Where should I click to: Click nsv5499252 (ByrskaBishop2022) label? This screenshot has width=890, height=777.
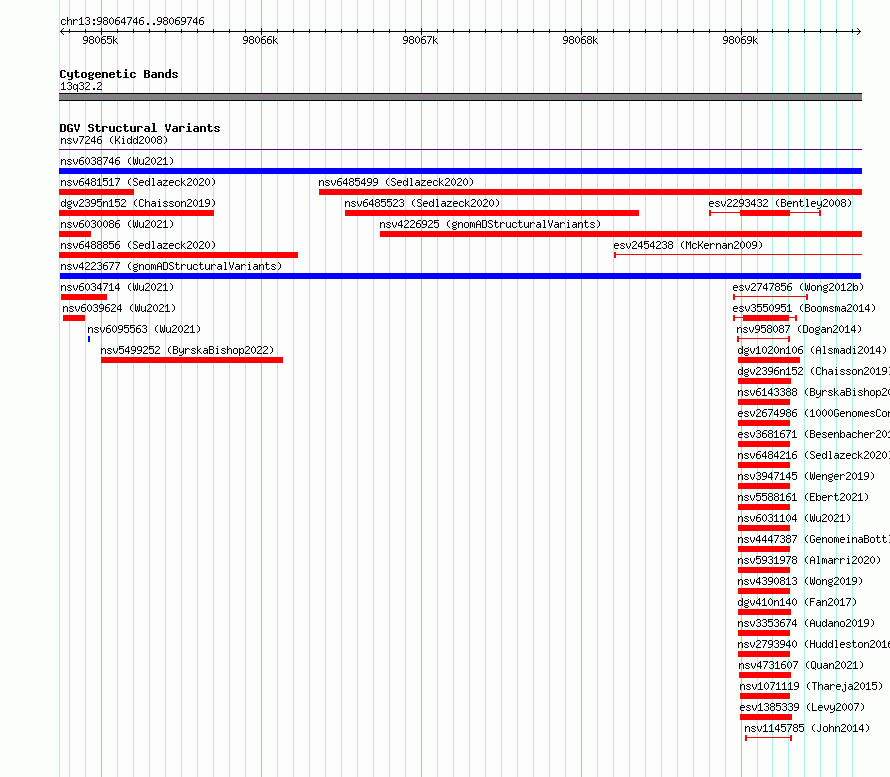(x=187, y=350)
